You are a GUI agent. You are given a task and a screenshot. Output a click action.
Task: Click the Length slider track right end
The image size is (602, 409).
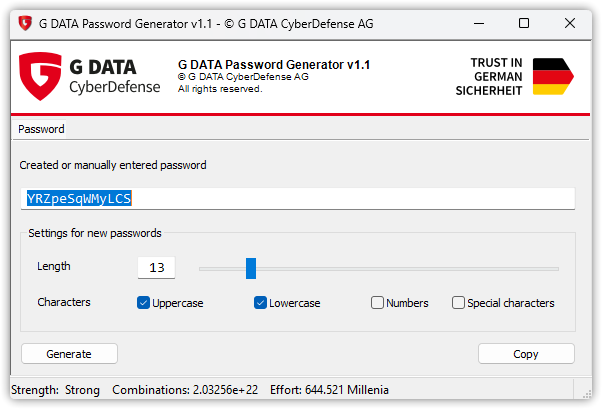tap(555, 269)
